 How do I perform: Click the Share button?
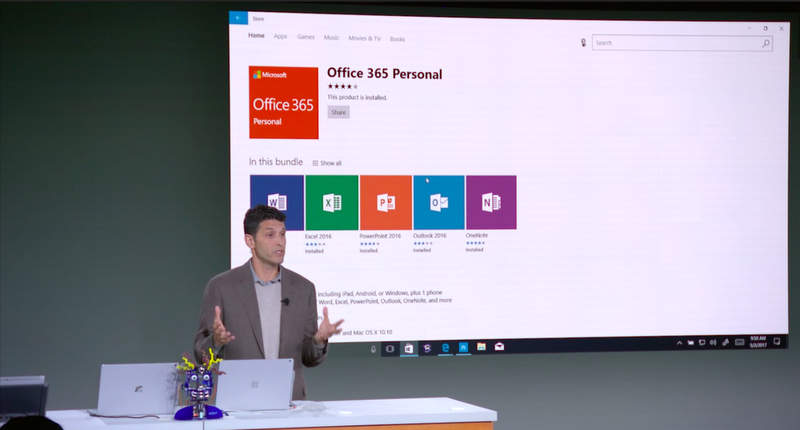pos(338,112)
